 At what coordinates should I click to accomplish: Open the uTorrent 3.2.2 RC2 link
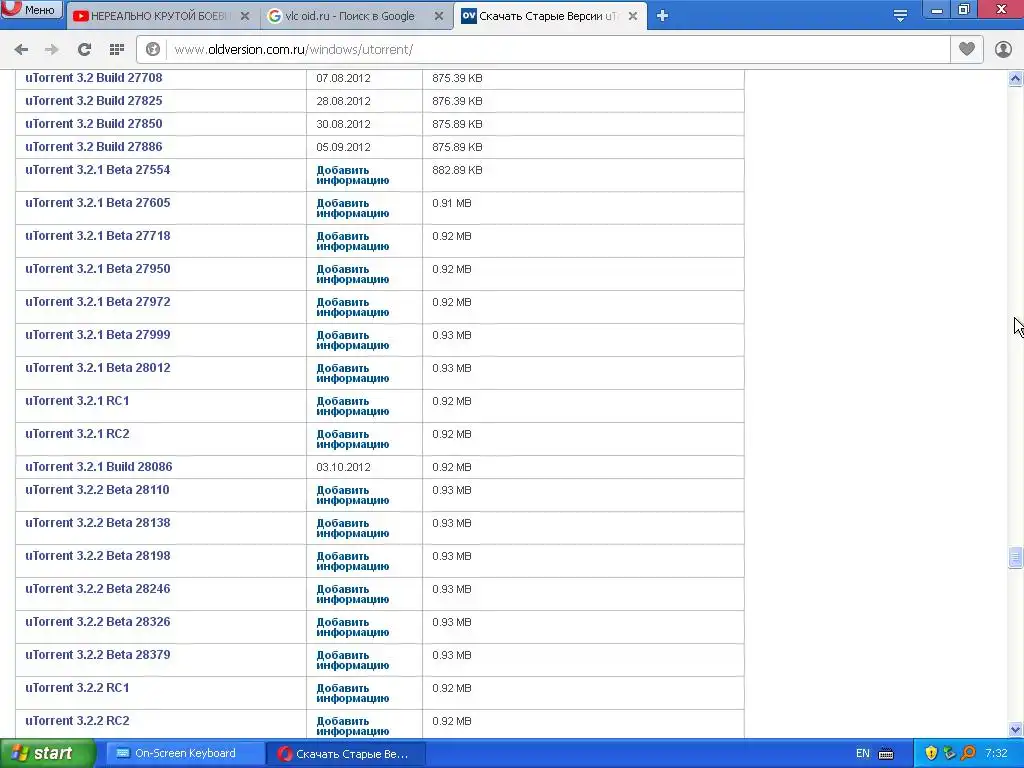coord(77,720)
